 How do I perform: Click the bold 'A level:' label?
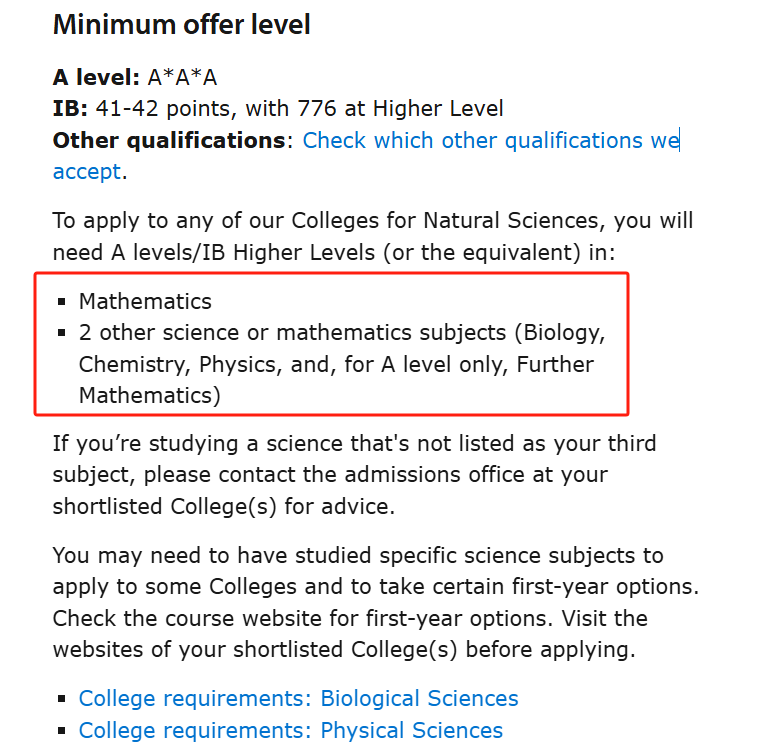point(96,78)
